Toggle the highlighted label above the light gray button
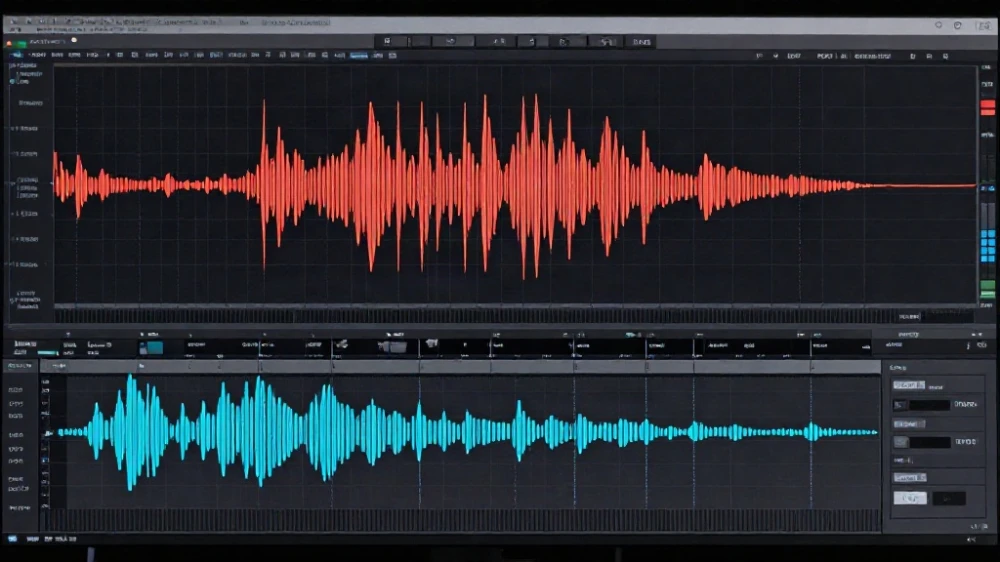1000x562 pixels. (x=910, y=477)
